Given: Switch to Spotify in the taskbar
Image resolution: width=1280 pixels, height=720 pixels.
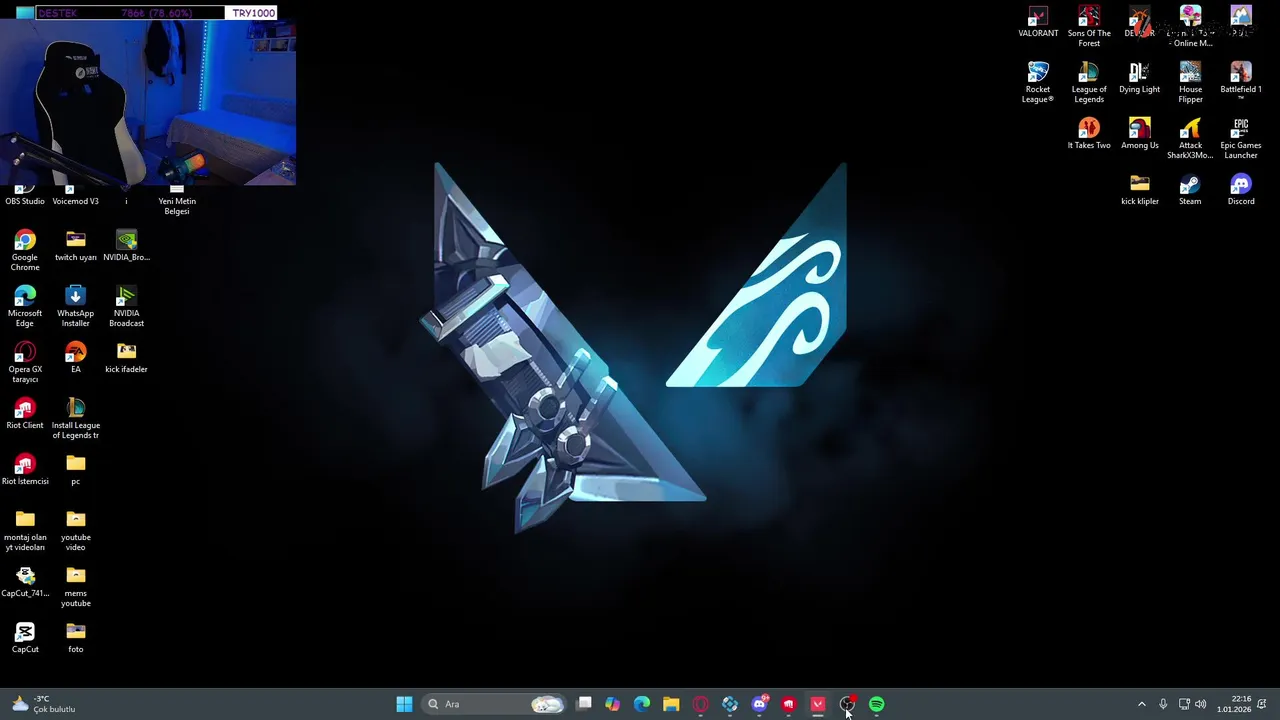Looking at the screenshot, I should pos(877,704).
